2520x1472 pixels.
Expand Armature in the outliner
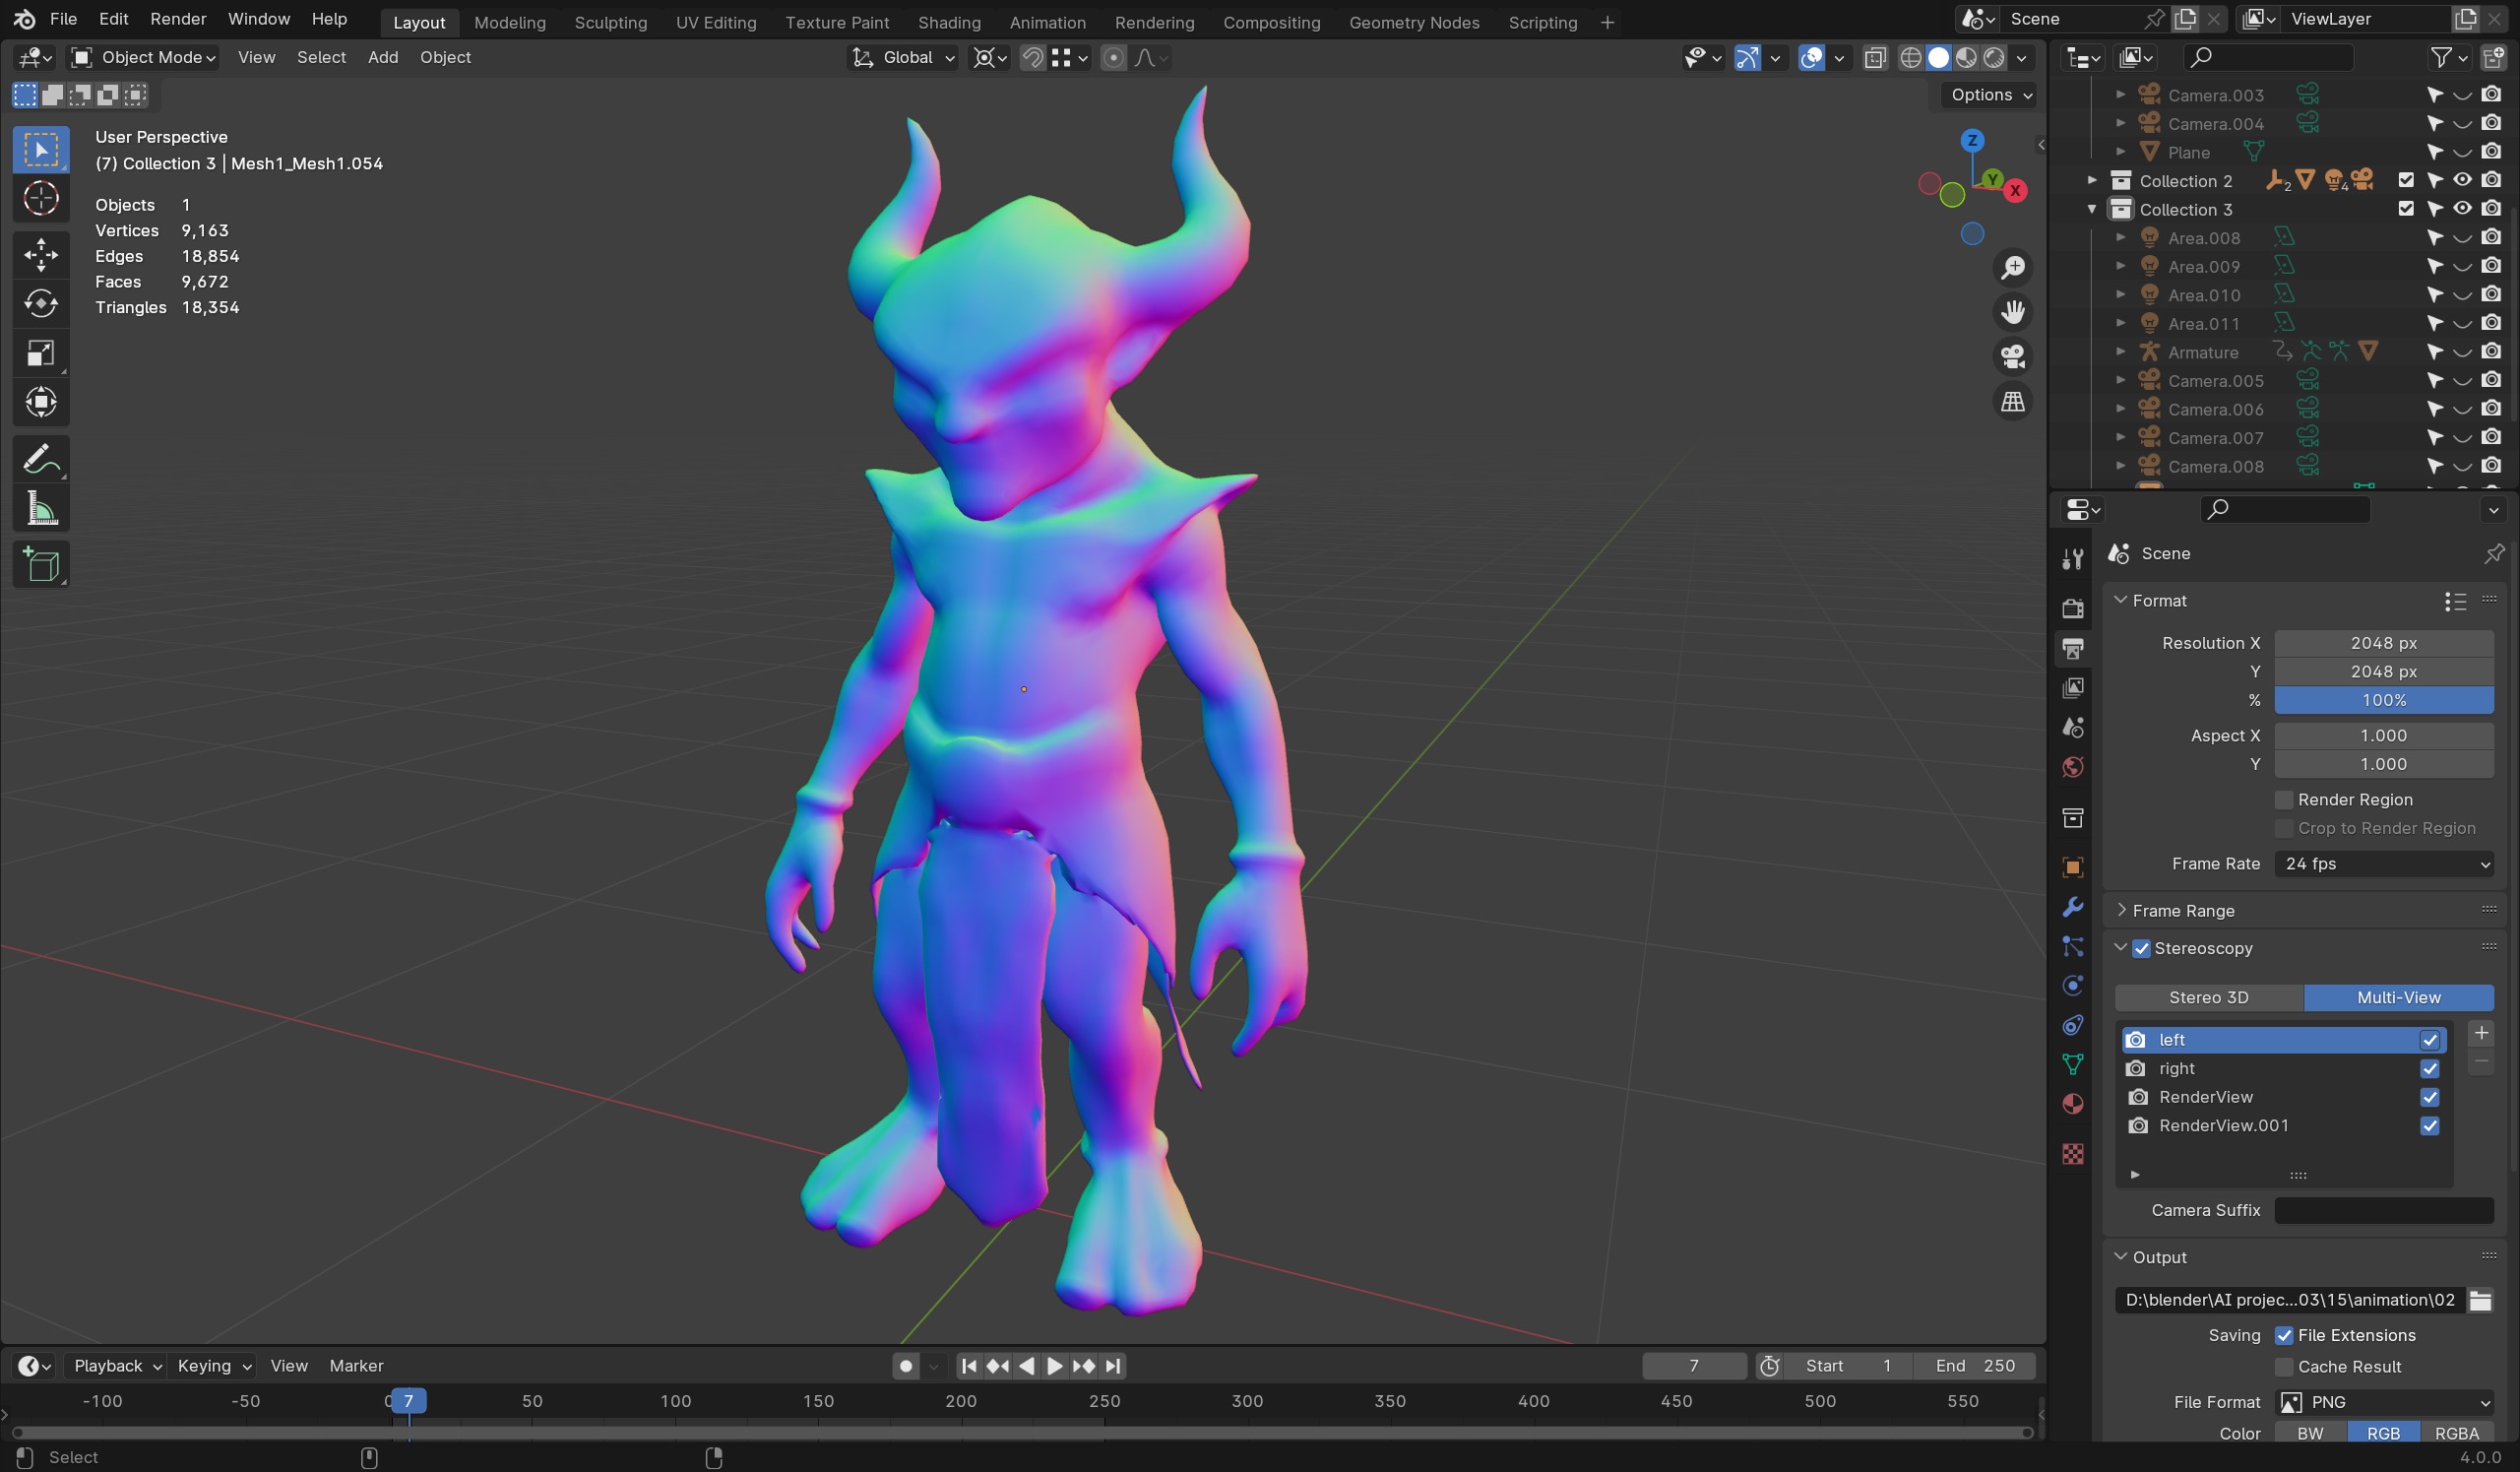[2120, 353]
